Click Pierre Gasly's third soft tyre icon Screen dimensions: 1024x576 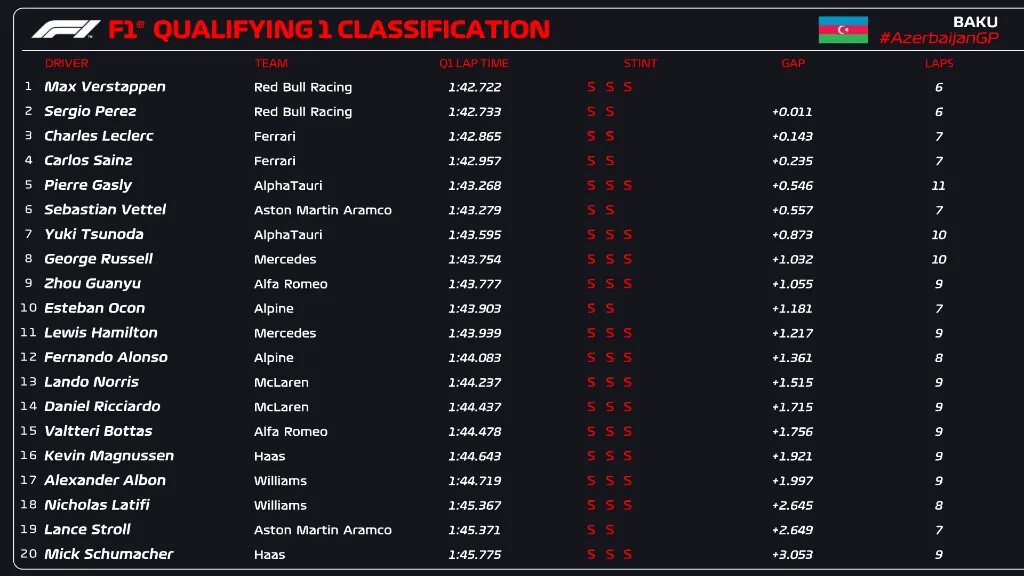[x=628, y=185]
